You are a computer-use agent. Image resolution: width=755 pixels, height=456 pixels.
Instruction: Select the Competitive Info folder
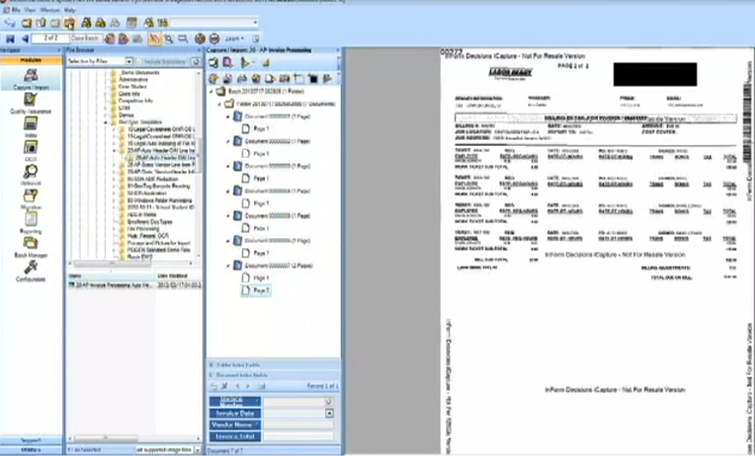coord(135,101)
